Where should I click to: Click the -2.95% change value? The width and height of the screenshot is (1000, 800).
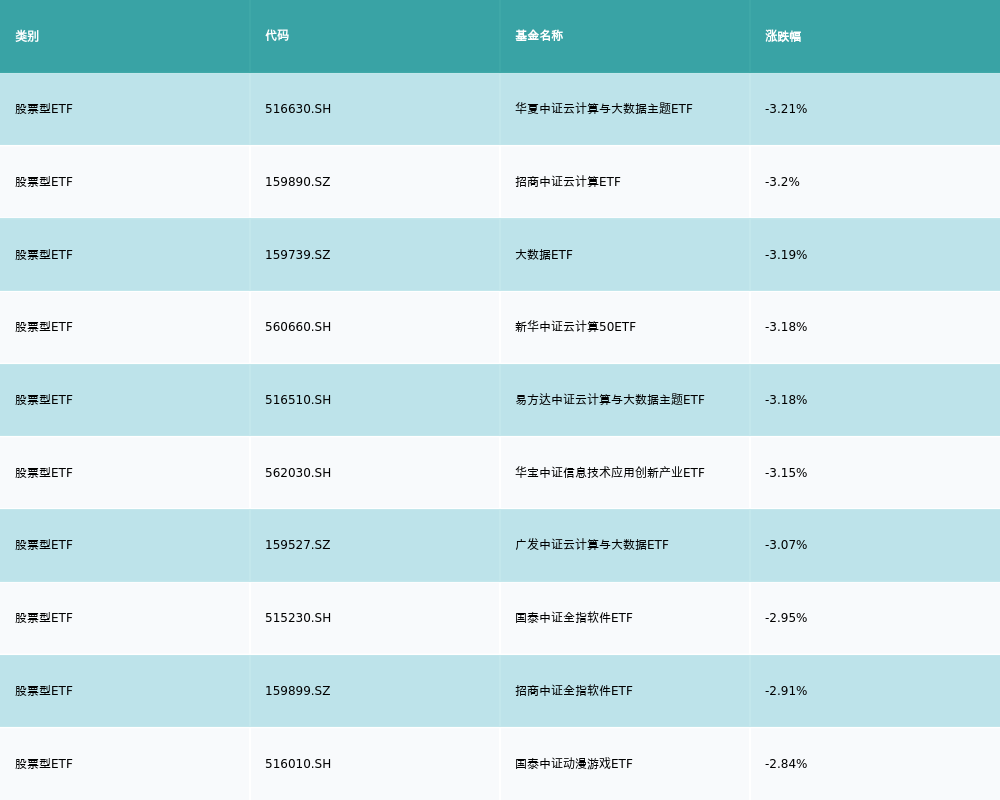[786, 618]
